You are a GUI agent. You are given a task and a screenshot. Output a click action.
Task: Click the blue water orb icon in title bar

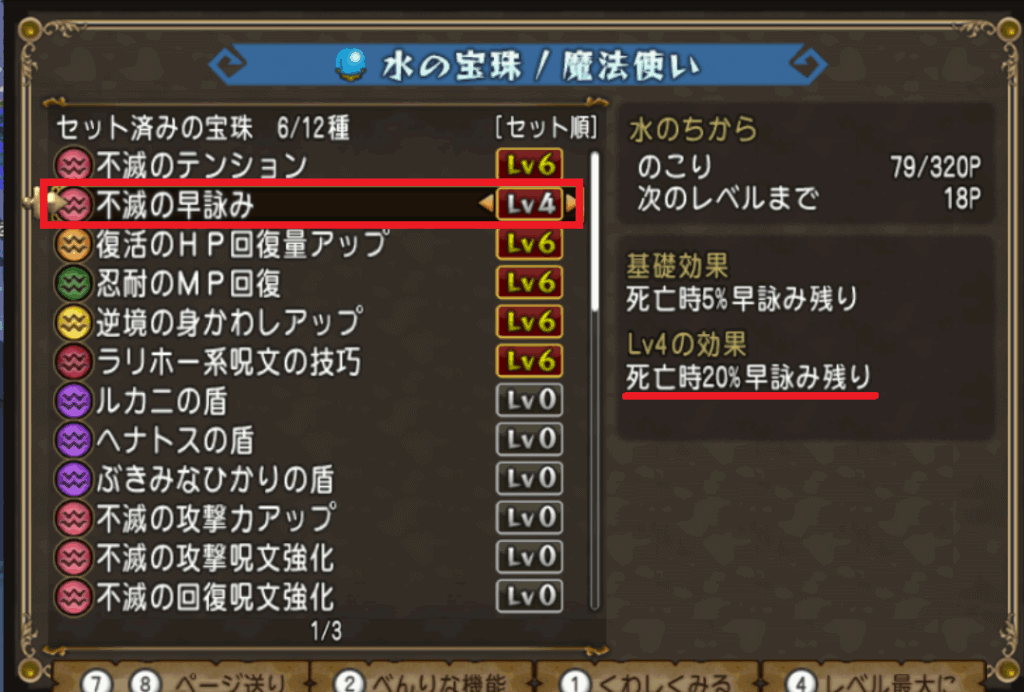351,65
